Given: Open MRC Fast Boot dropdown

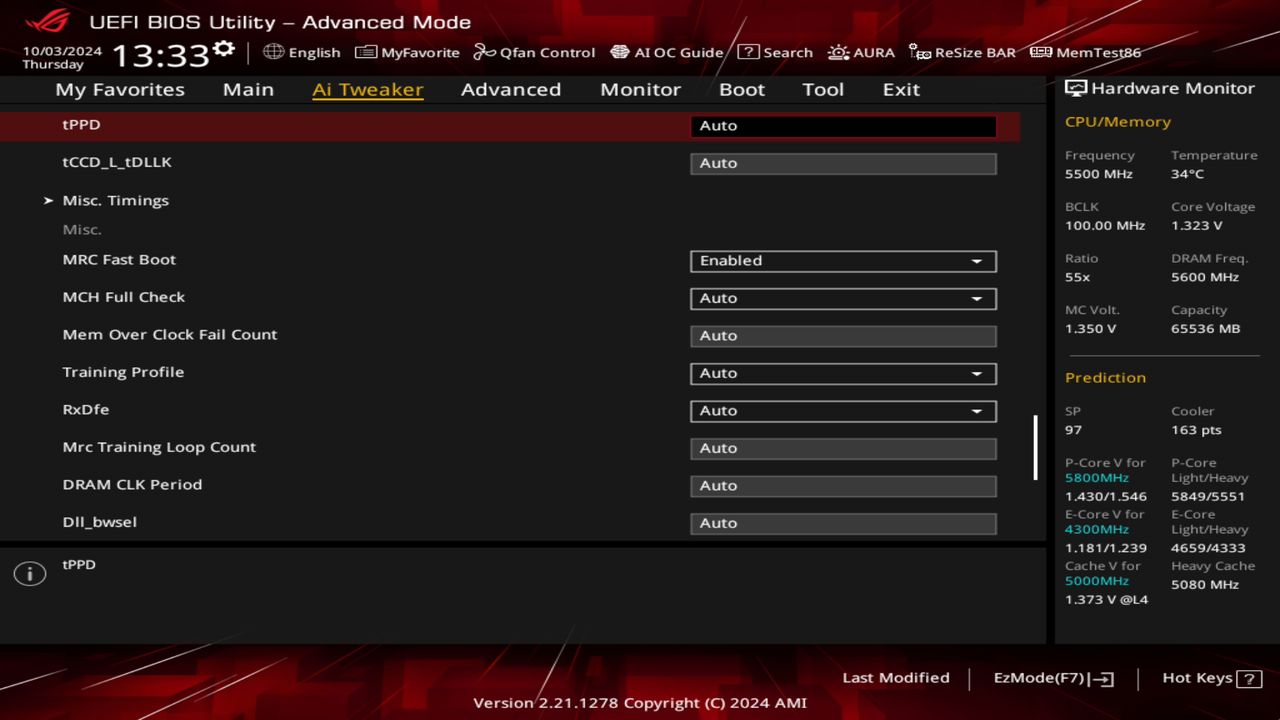Looking at the screenshot, I should coord(843,261).
